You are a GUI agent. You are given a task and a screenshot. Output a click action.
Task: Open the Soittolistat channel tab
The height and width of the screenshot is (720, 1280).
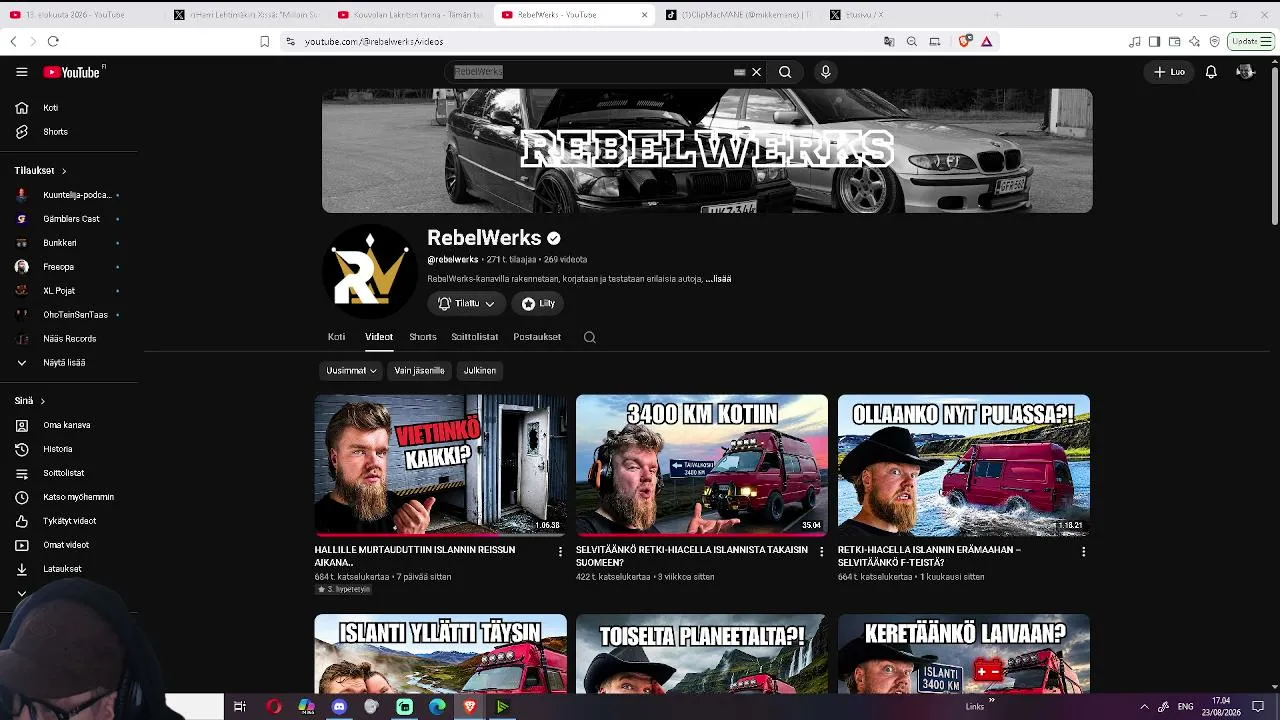click(475, 337)
